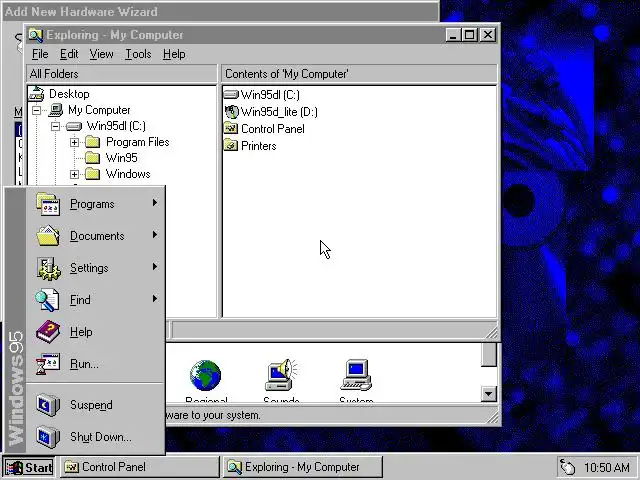
Task: Open Find in the Start menu
Action: 96,300
